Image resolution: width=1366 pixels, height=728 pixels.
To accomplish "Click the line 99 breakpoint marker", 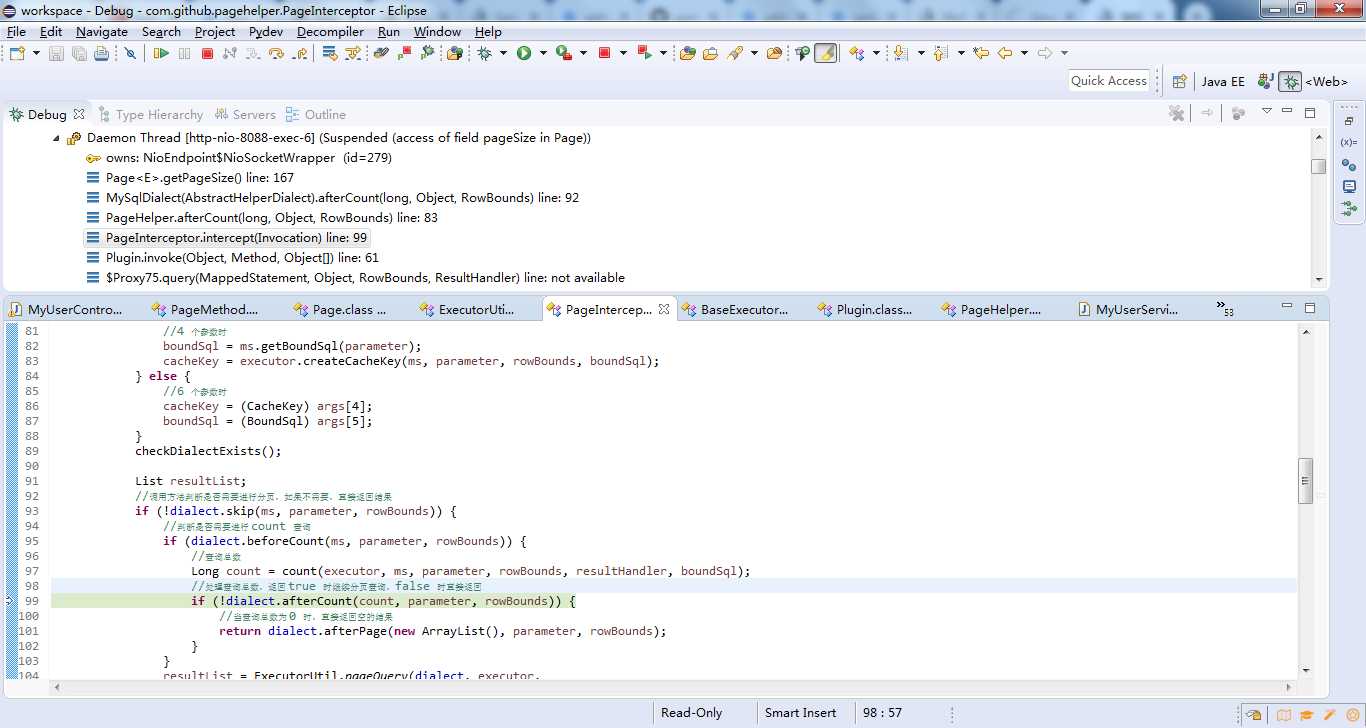I will (11, 601).
